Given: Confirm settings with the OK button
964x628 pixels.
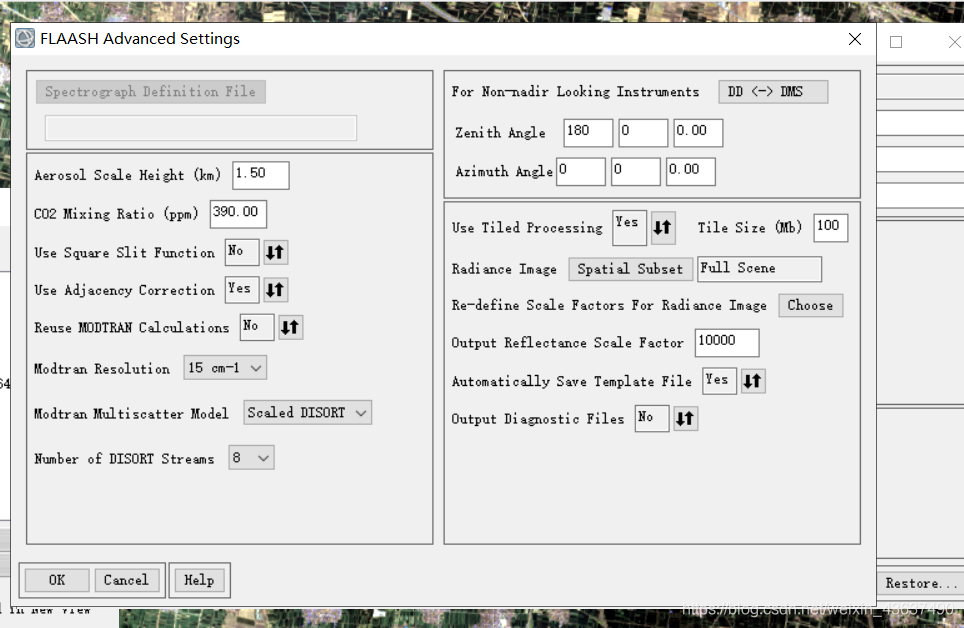Looking at the screenshot, I should point(57,580).
